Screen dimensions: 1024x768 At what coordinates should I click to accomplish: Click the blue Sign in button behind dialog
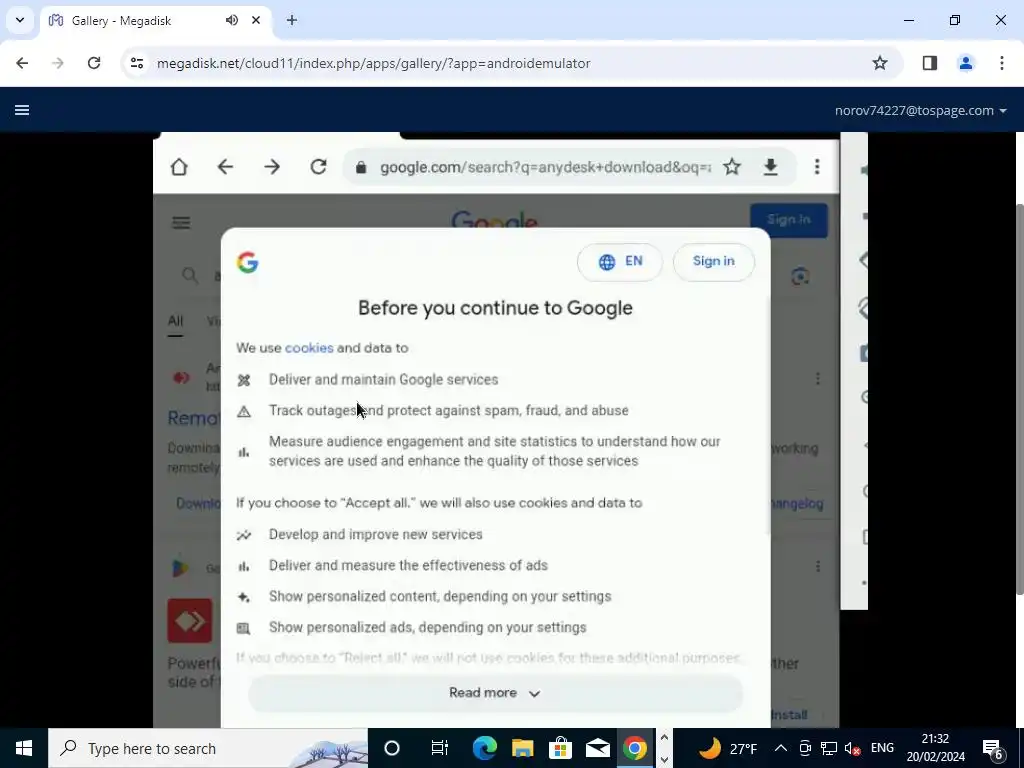788,220
